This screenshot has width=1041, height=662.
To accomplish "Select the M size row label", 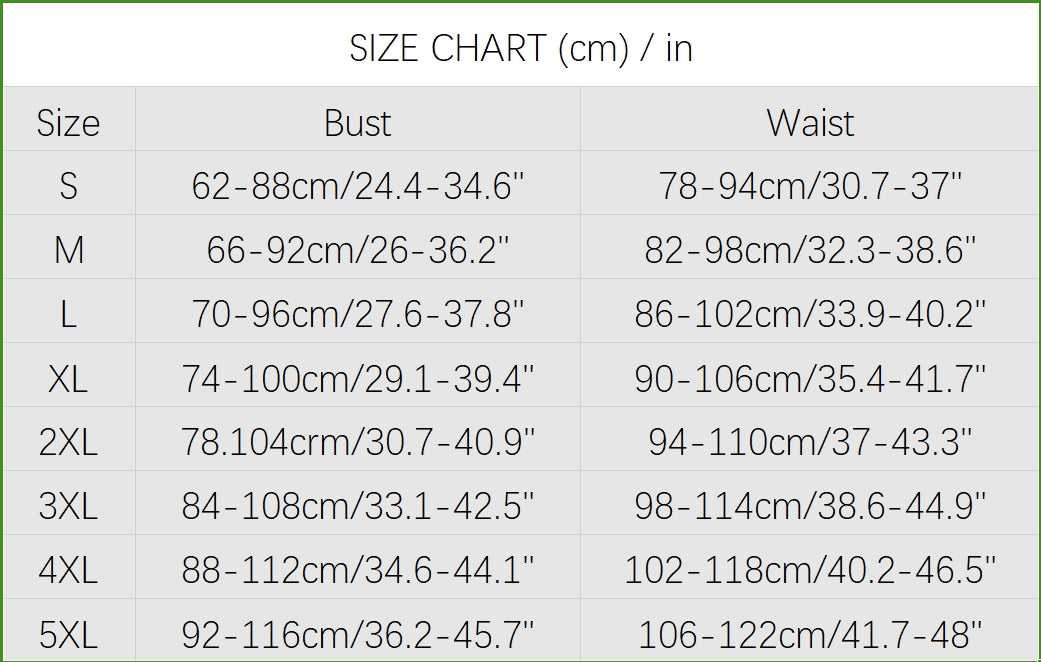I will pos(68,250).
